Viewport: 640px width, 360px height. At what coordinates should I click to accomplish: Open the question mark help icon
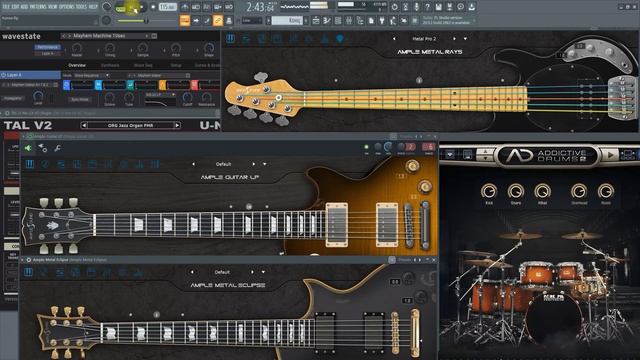click(427, 7)
